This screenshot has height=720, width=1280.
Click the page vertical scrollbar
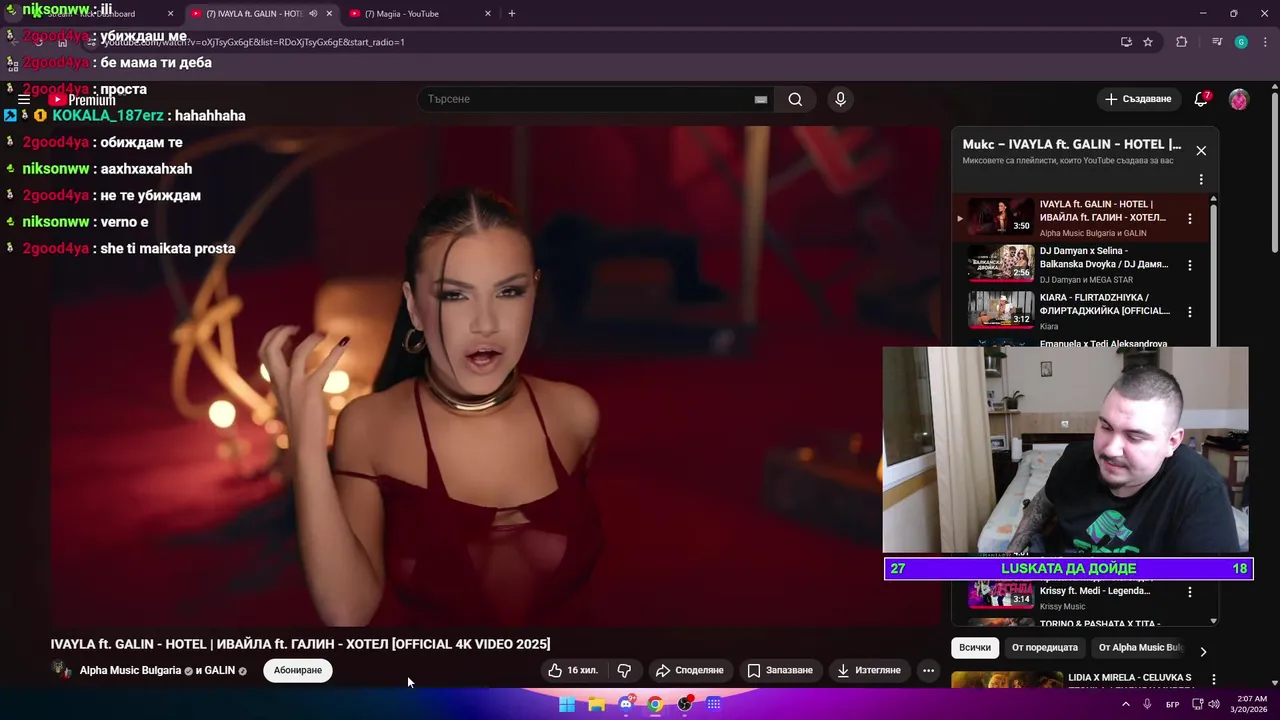click(x=1274, y=170)
